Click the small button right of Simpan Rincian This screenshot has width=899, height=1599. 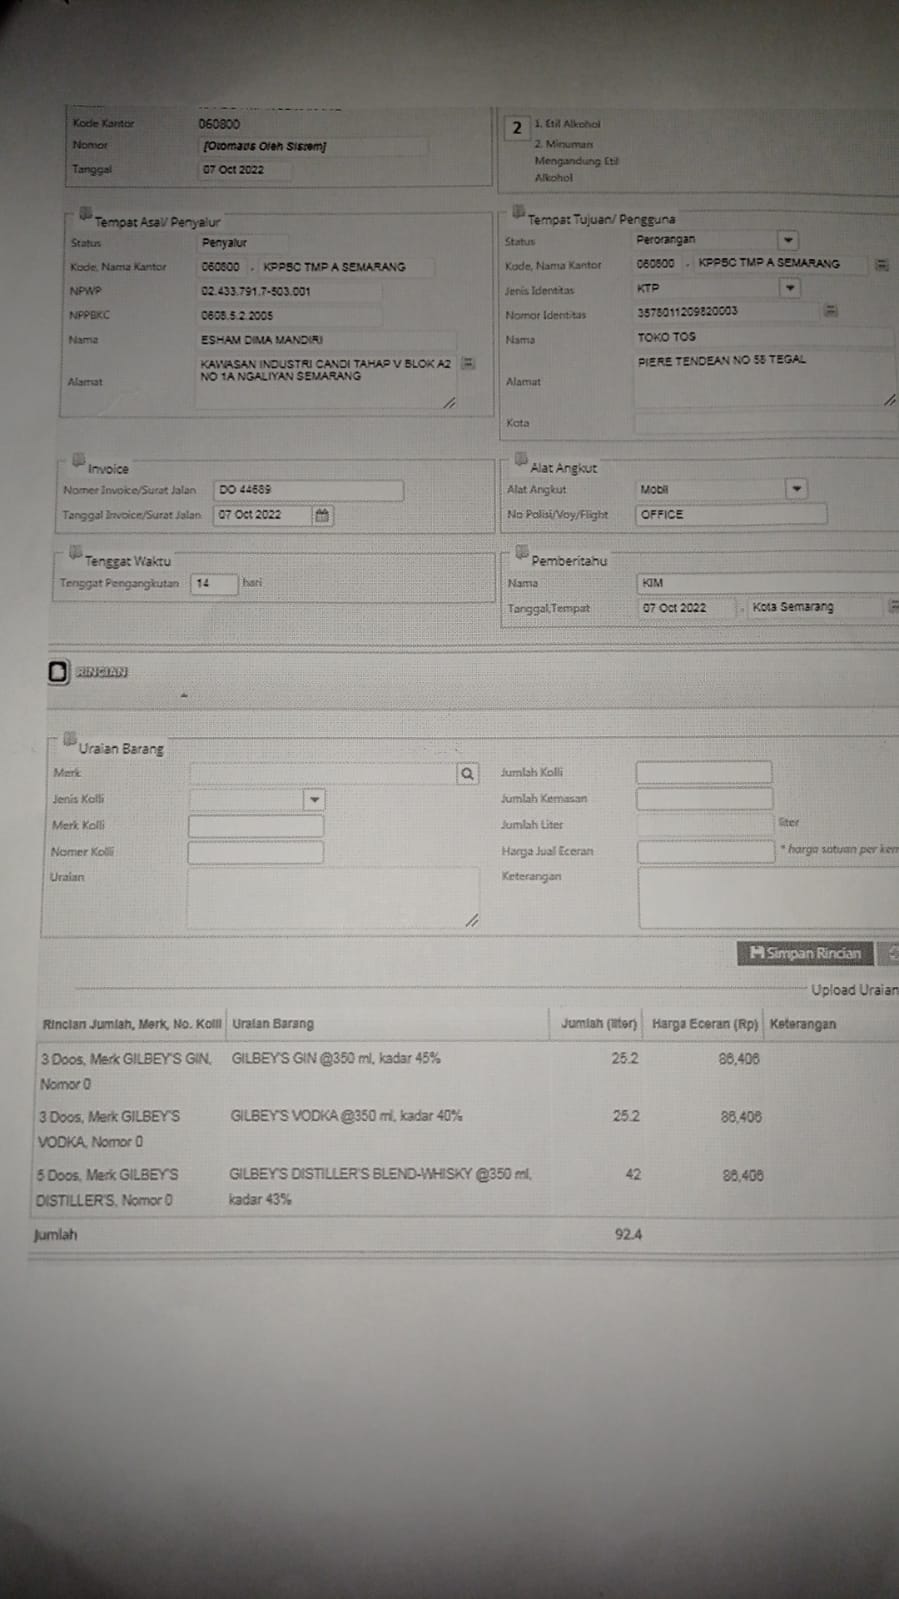[890, 953]
